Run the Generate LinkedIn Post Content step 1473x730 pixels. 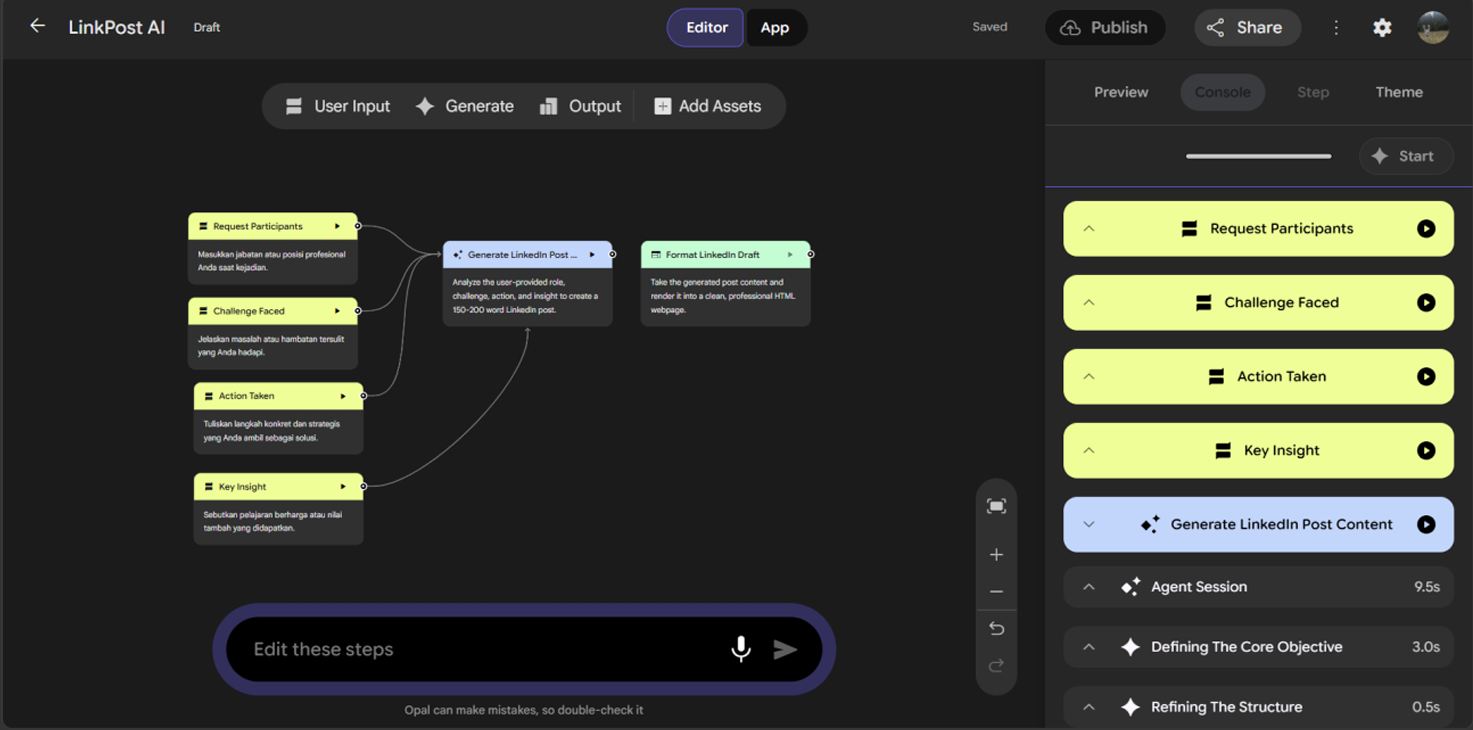(1426, 525)
